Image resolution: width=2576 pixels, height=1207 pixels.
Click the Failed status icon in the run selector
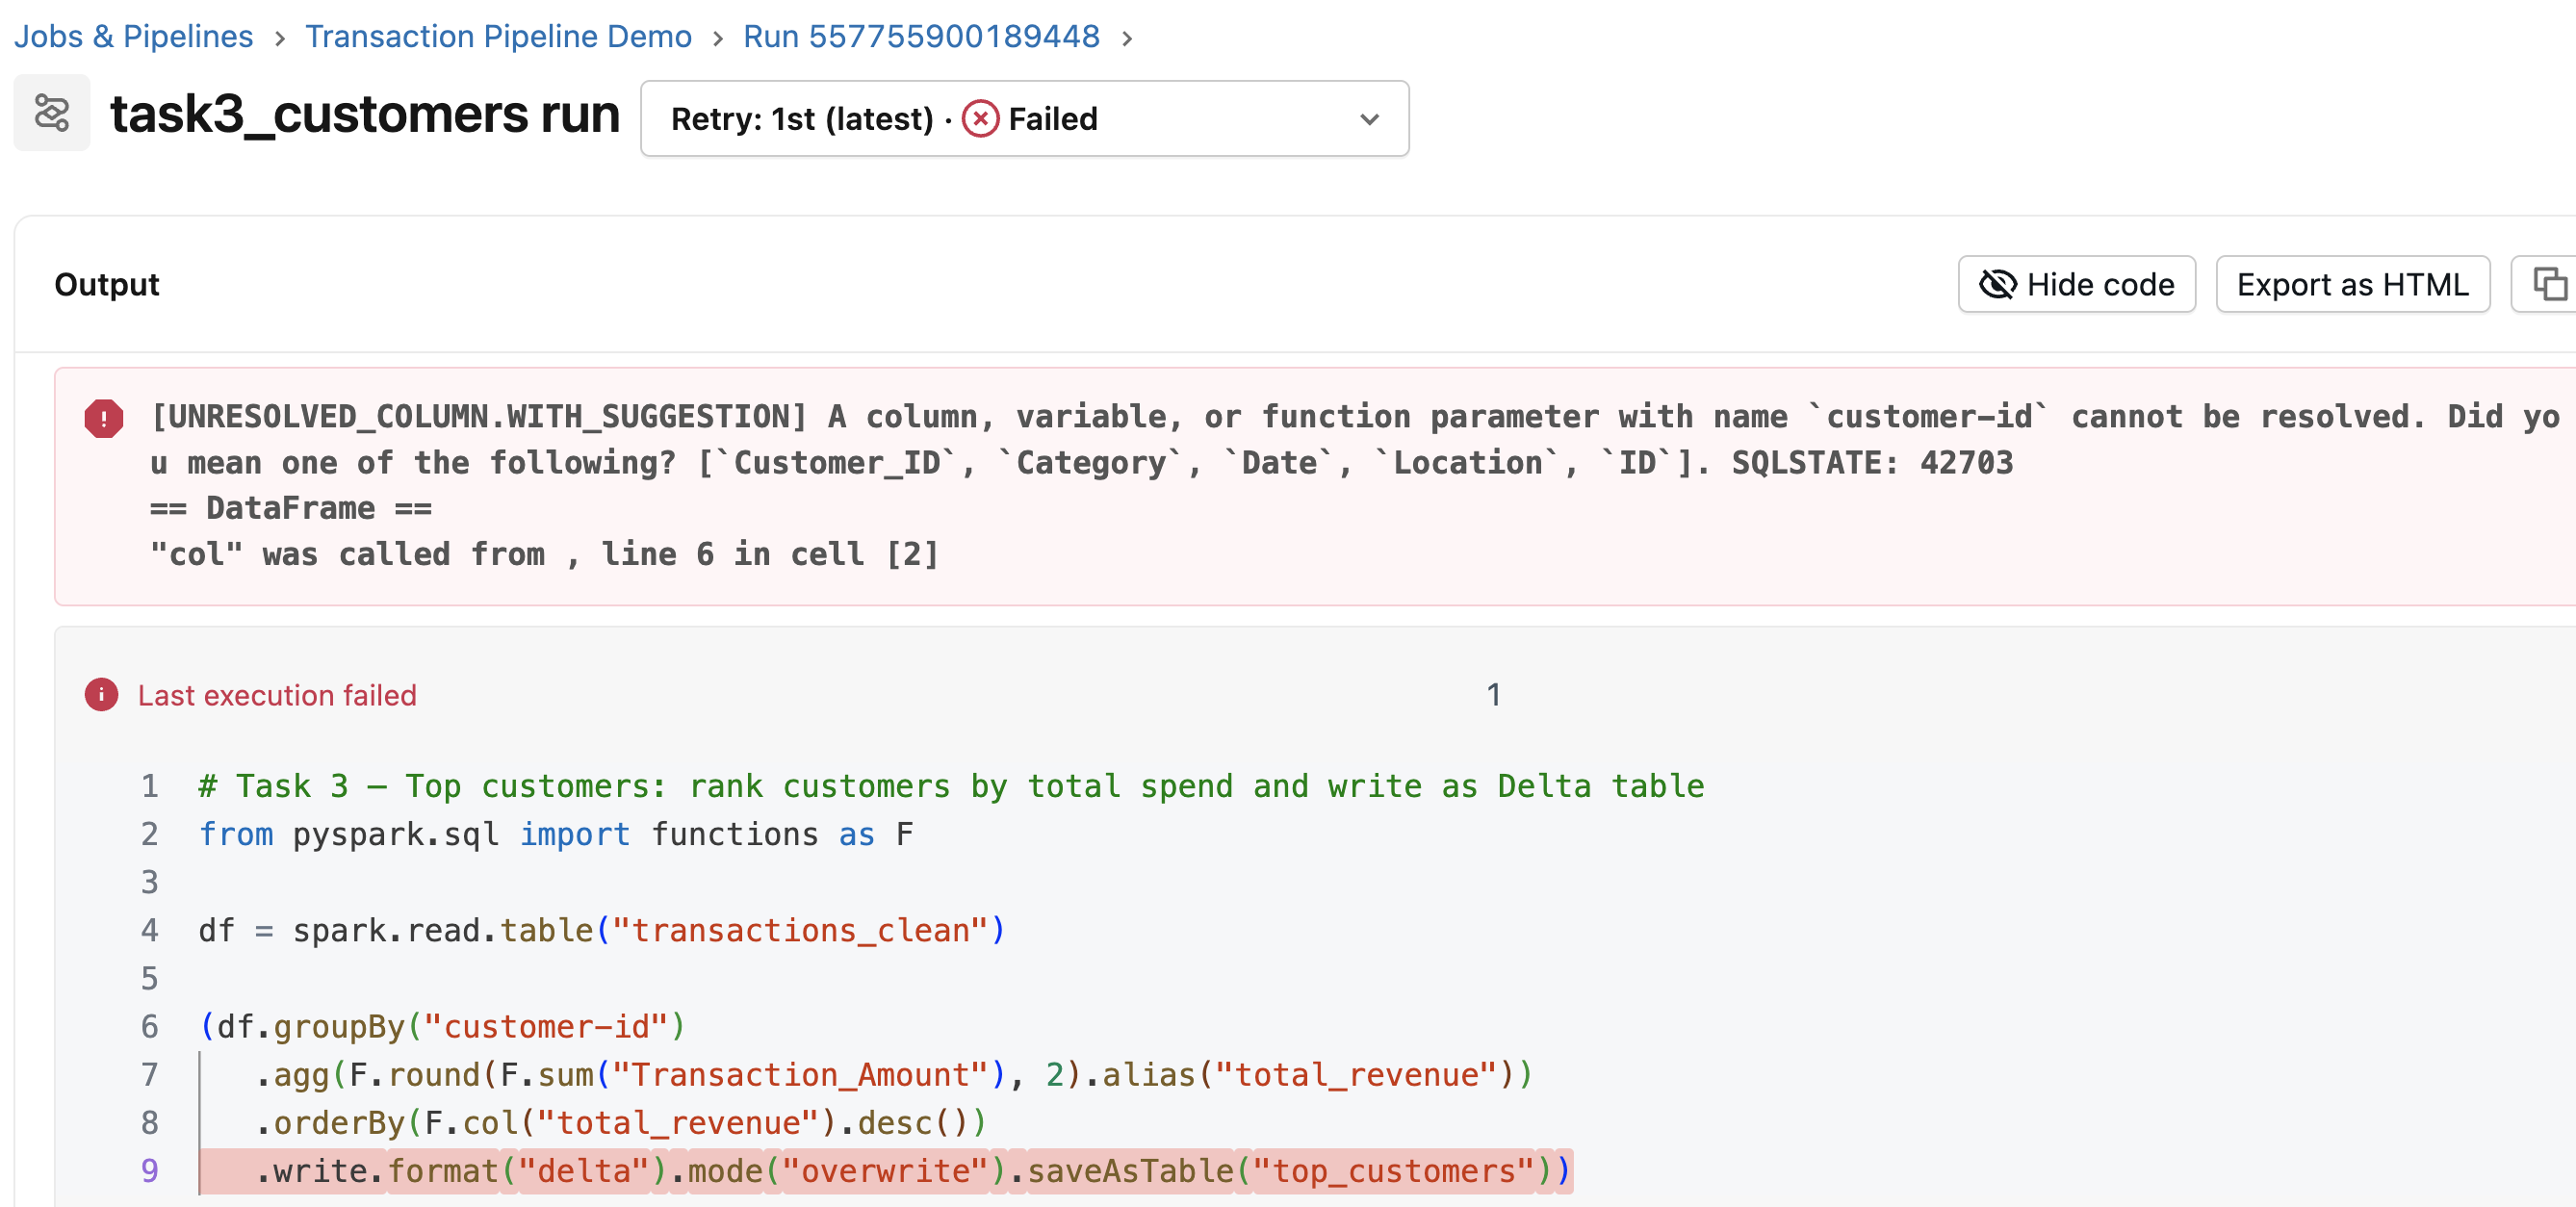tap(981, 118)
